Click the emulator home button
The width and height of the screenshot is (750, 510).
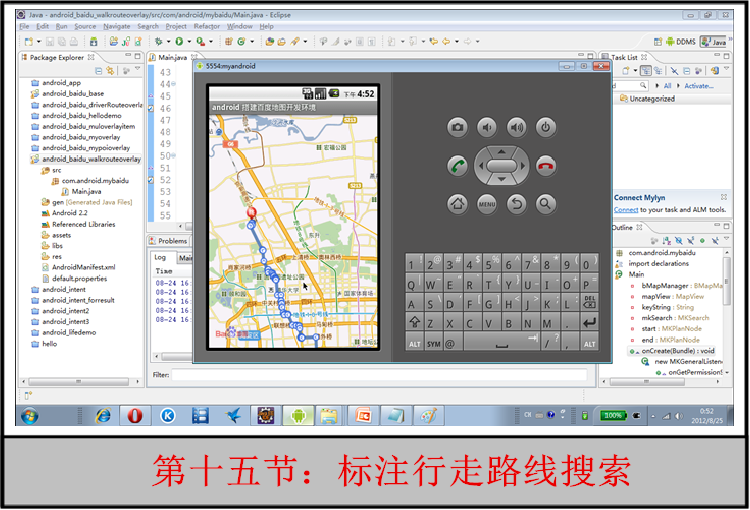pyautogui.click(x=457, y=204)
